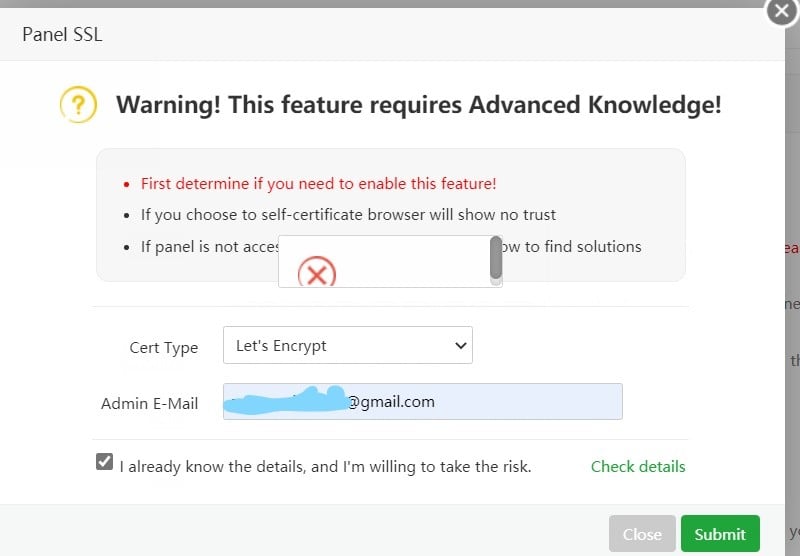Uncheck the 'I already know the details' checkbox
This screenshot has width=800, height=556.
(x=104, y=462)
